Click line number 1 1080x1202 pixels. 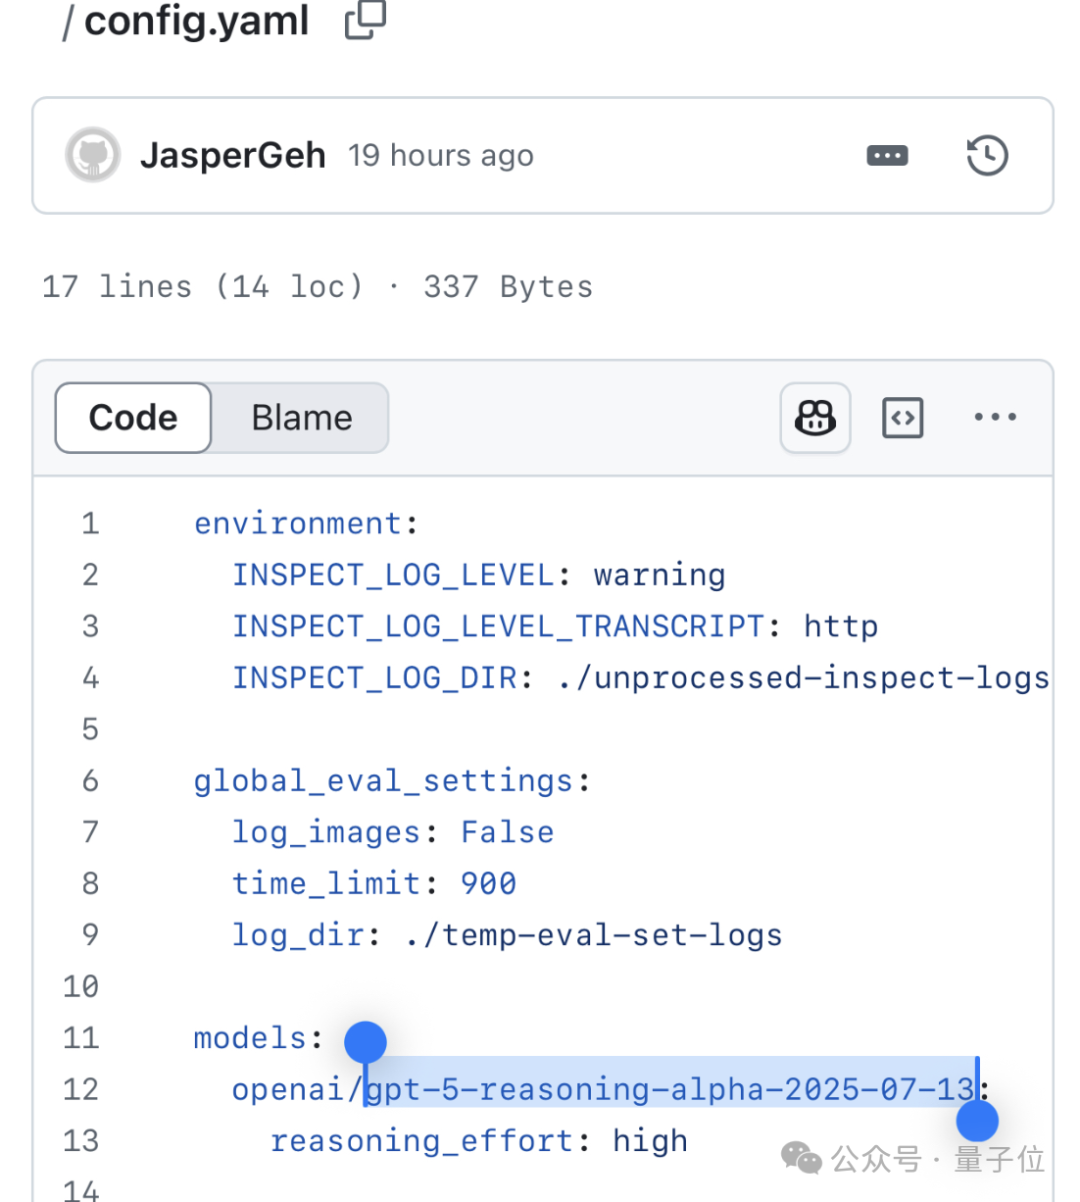[x=90, y=523]
